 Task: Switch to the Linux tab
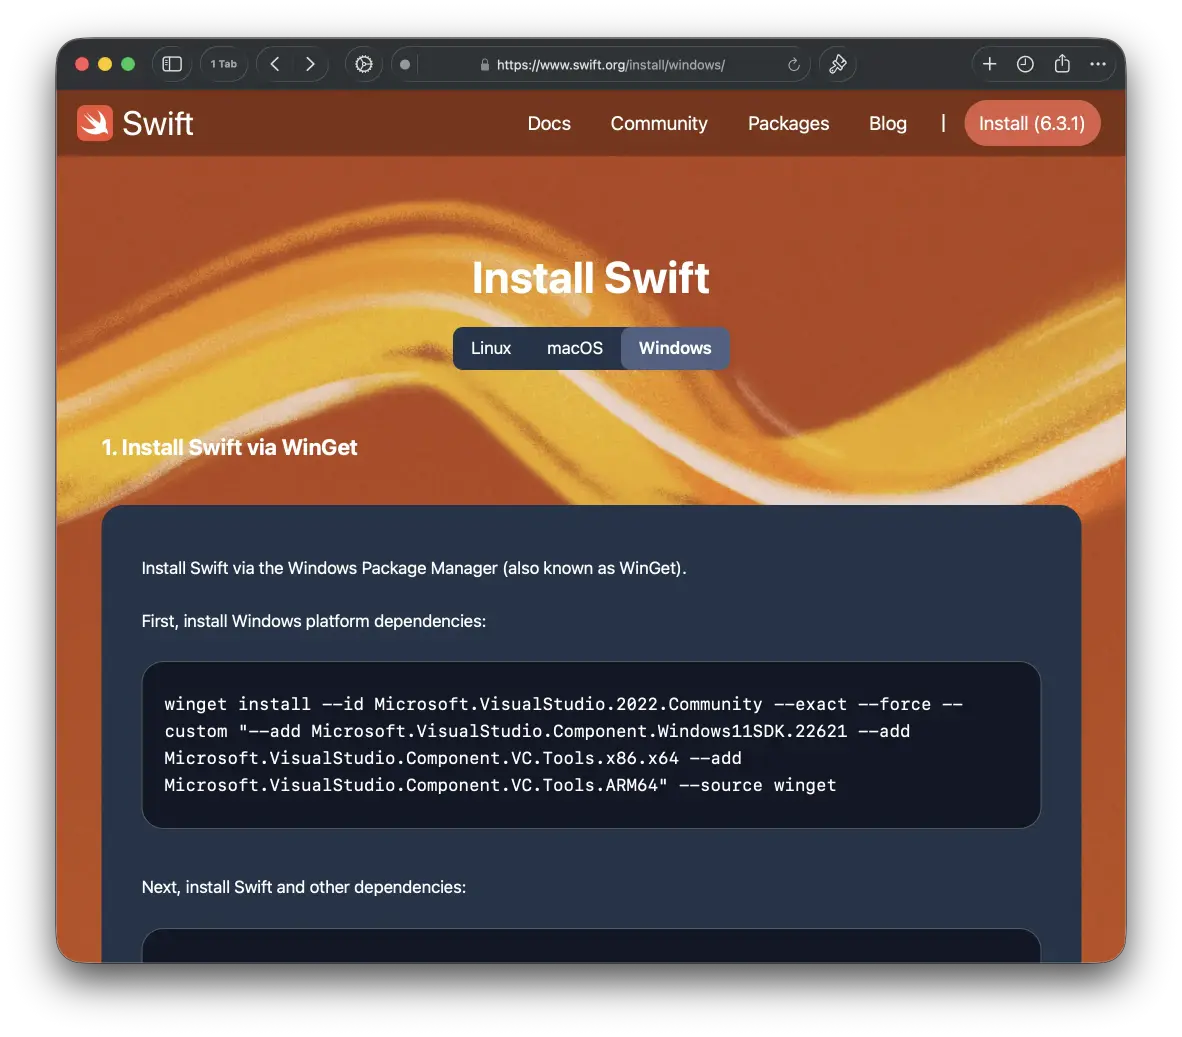pos(491,348)
